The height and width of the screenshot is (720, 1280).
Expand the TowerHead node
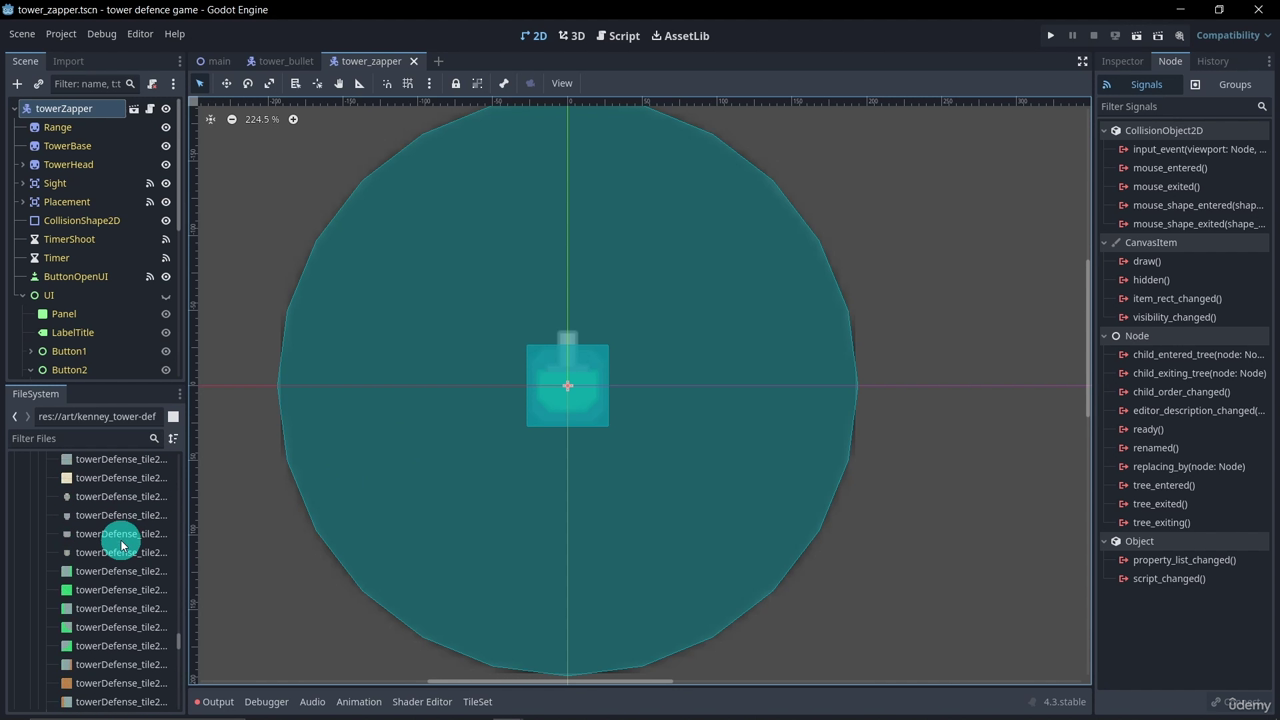pyautogui.click(x=22, y=165)
